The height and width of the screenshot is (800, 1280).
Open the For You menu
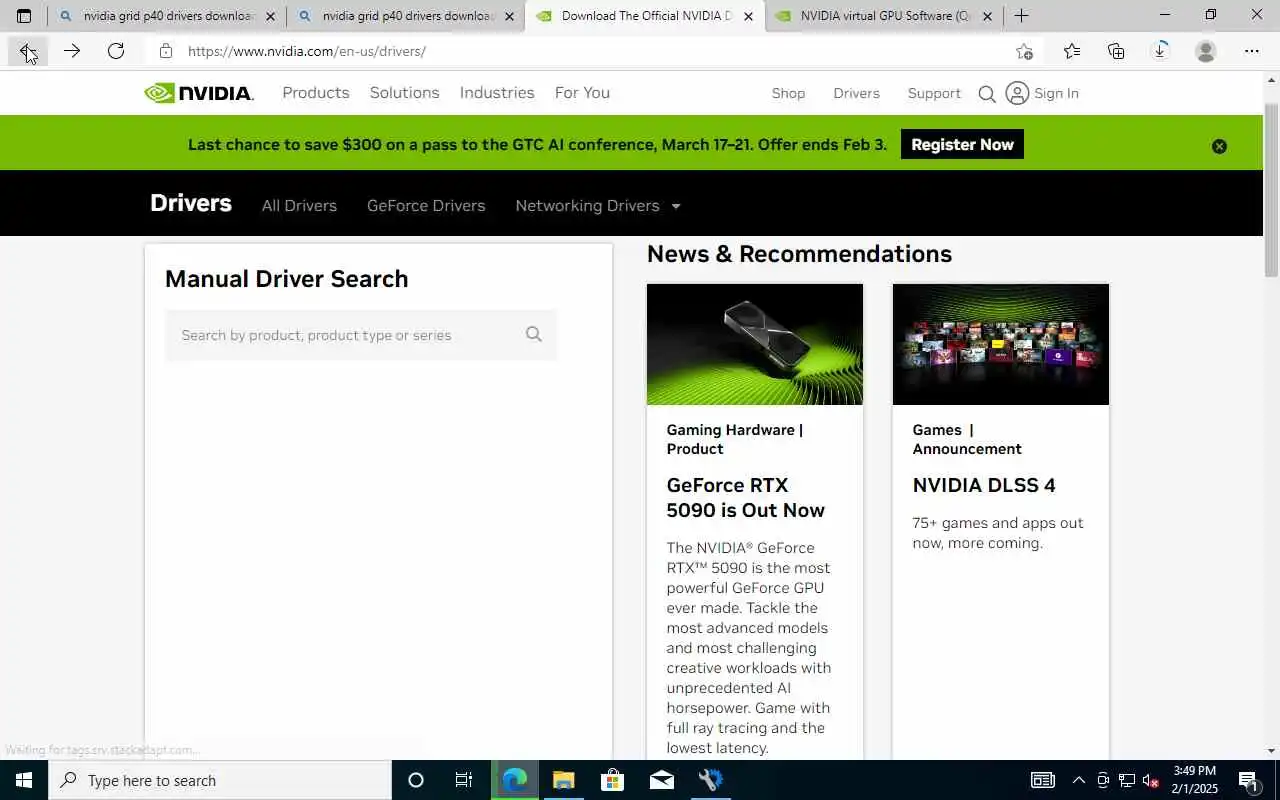[x=582, y=92]
